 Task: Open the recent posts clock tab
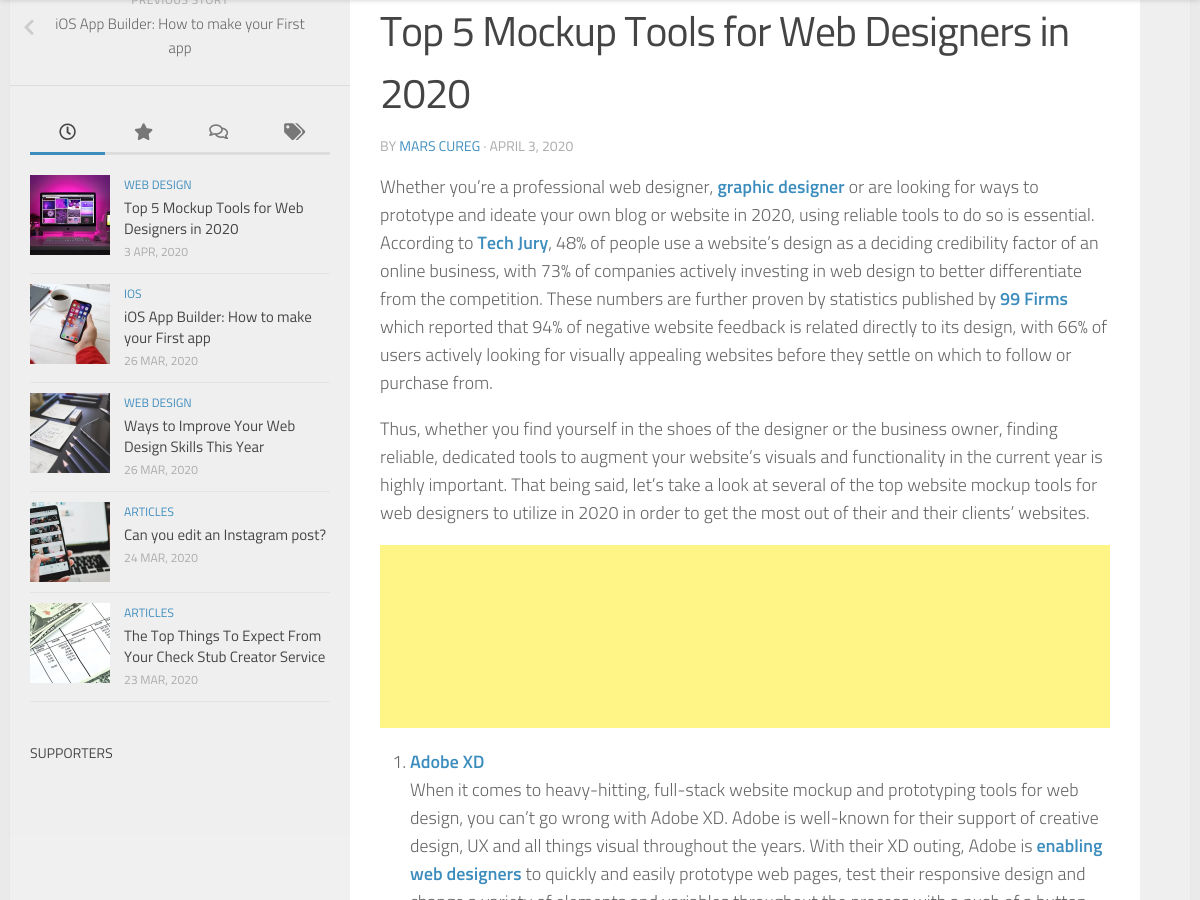67,132
